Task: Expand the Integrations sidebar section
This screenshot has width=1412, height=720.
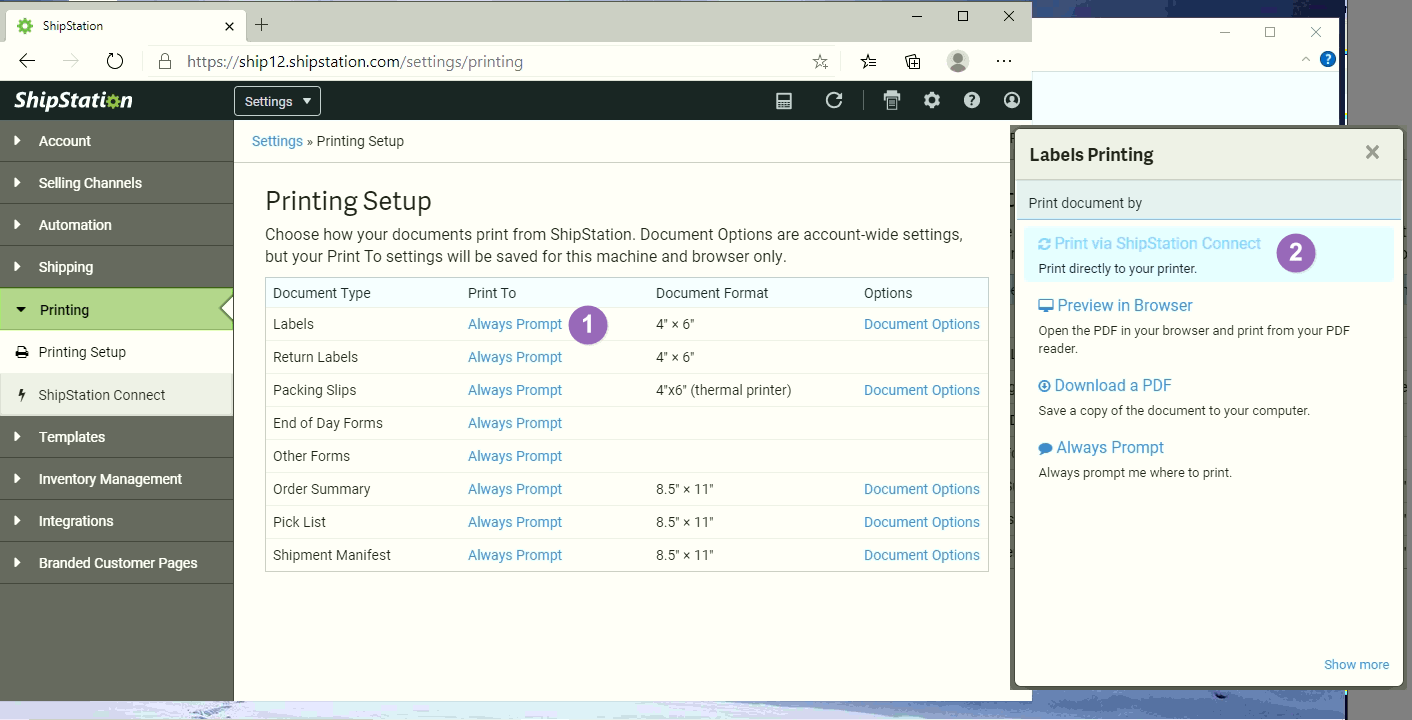Action: pos(116,521)
